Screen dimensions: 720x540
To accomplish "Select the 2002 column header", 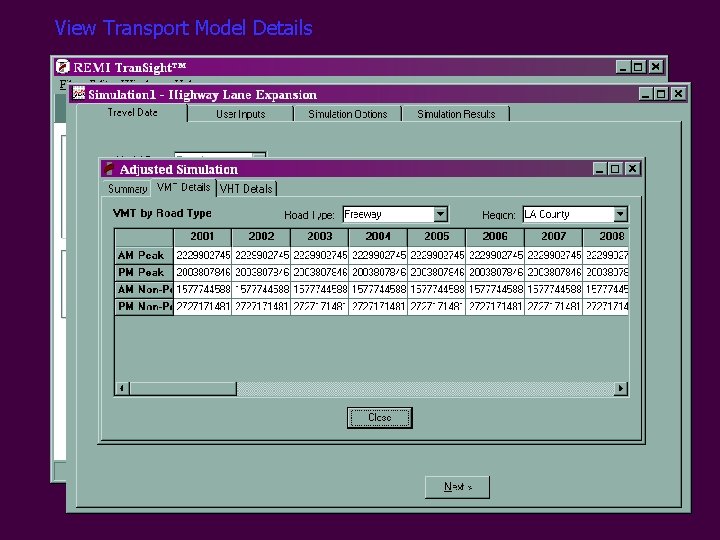I will click(x=261, y=236).
